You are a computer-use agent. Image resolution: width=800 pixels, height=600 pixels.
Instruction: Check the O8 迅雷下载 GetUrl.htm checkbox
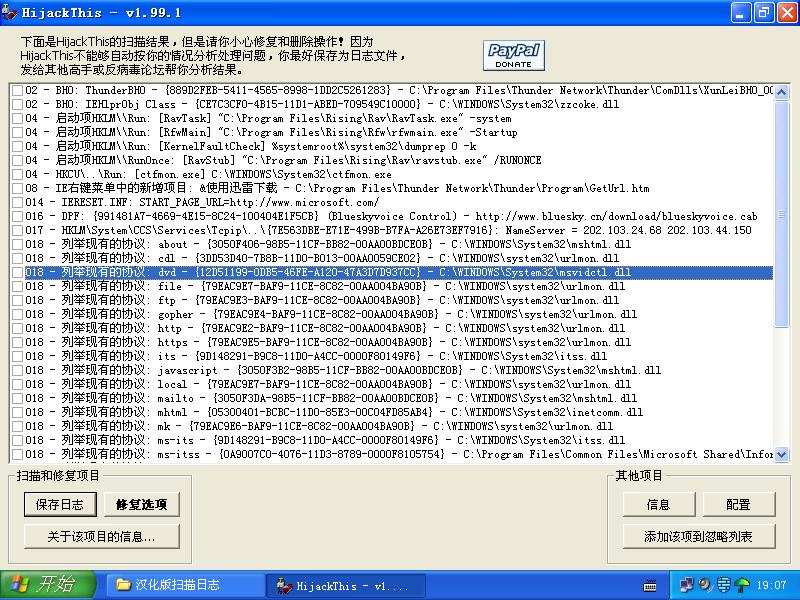click(17, 188)
